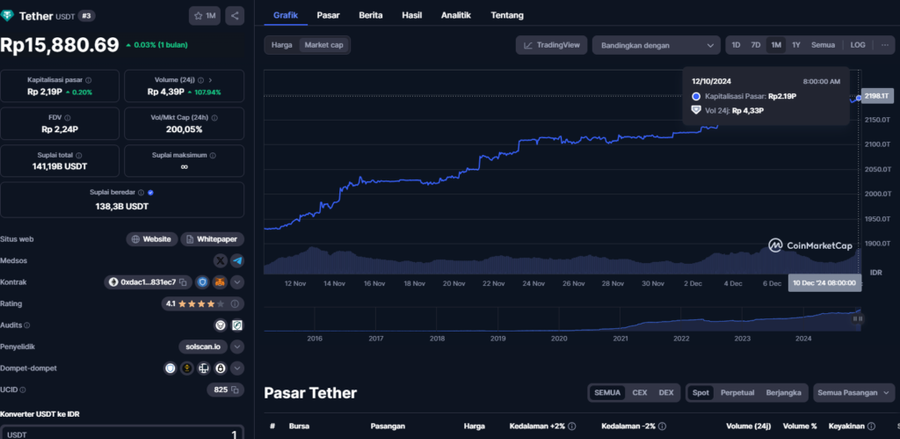Set chart range to Semua
This screenshot has width=900, height=439.
(823, 45)
